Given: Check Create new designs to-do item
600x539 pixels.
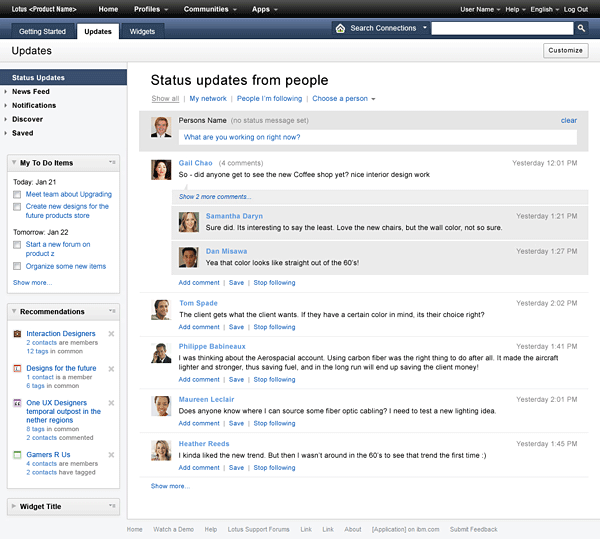Looking at the screenshot, I should [17, 207].
